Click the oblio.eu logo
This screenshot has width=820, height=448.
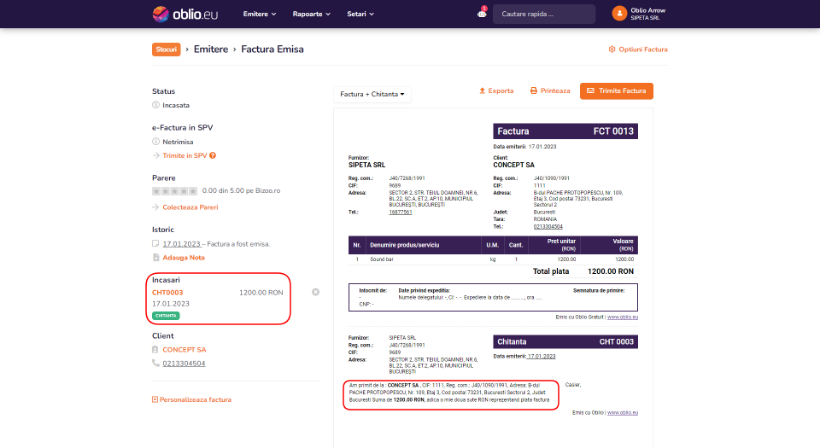pyautogui.click(x=185, y=14)
